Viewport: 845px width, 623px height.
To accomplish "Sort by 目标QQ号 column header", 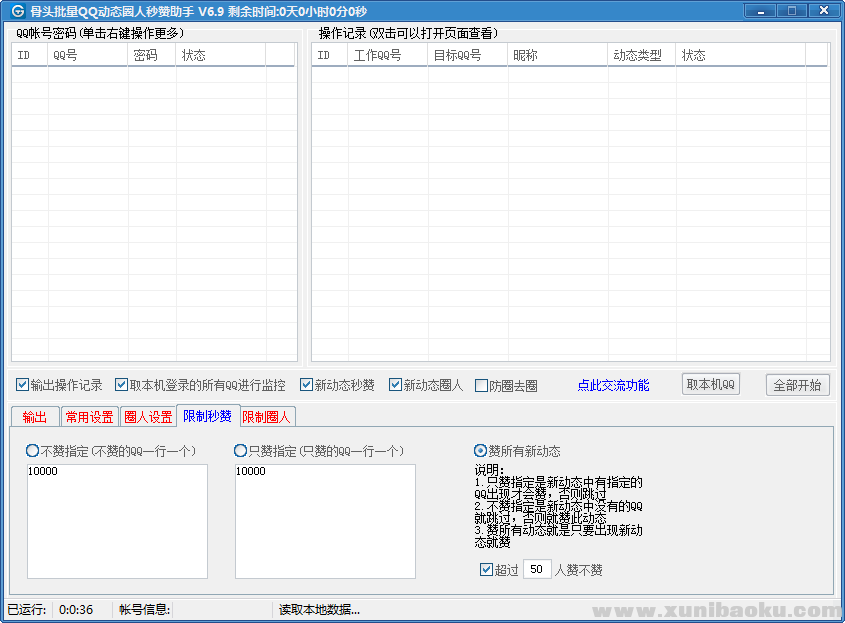I will coord(467,56).
